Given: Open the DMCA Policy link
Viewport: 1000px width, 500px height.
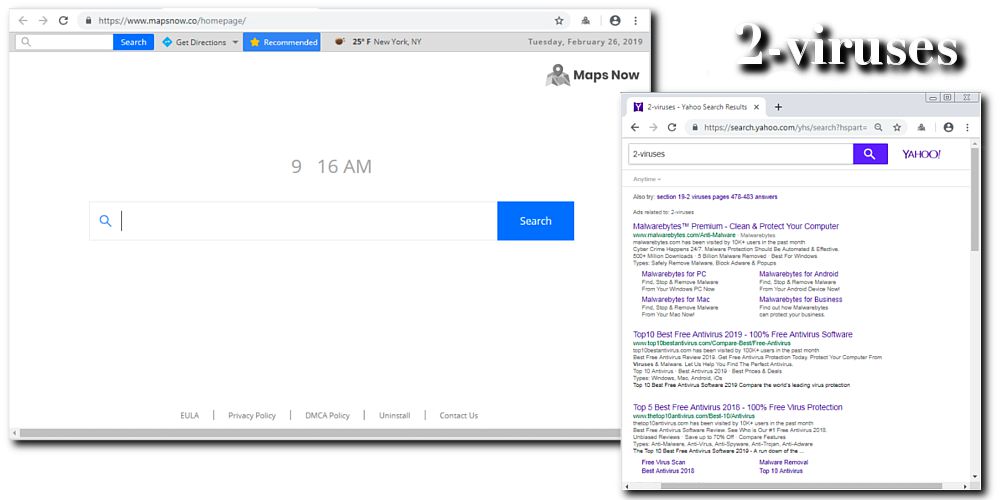Looking at the screenshot, I should [327, 416].
